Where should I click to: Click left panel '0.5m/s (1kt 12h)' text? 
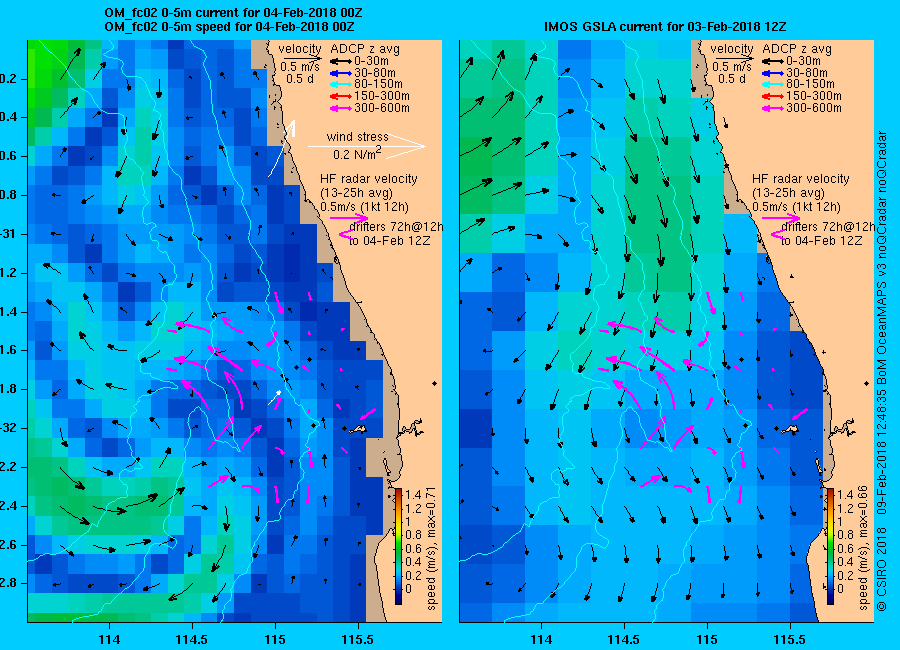[x=364, y=207]
